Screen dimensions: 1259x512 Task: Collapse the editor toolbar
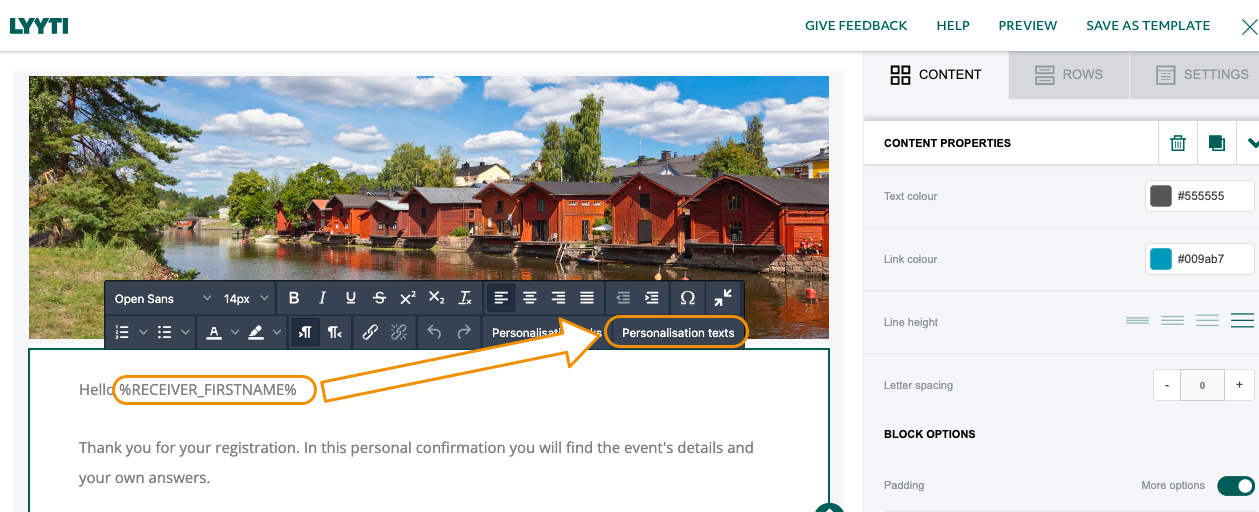724,298
